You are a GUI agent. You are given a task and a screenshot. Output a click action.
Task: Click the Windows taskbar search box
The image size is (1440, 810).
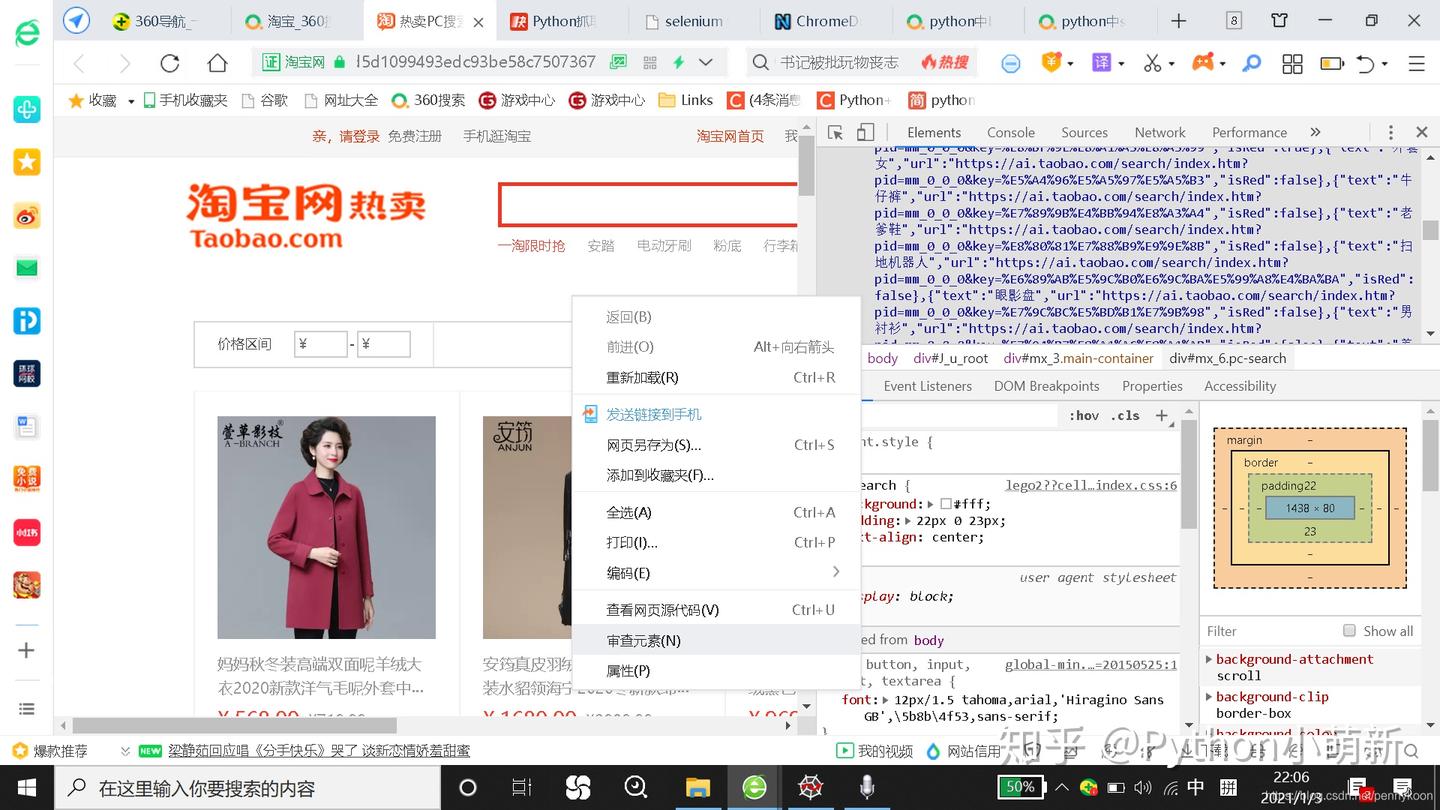click(x=247, y=788)
